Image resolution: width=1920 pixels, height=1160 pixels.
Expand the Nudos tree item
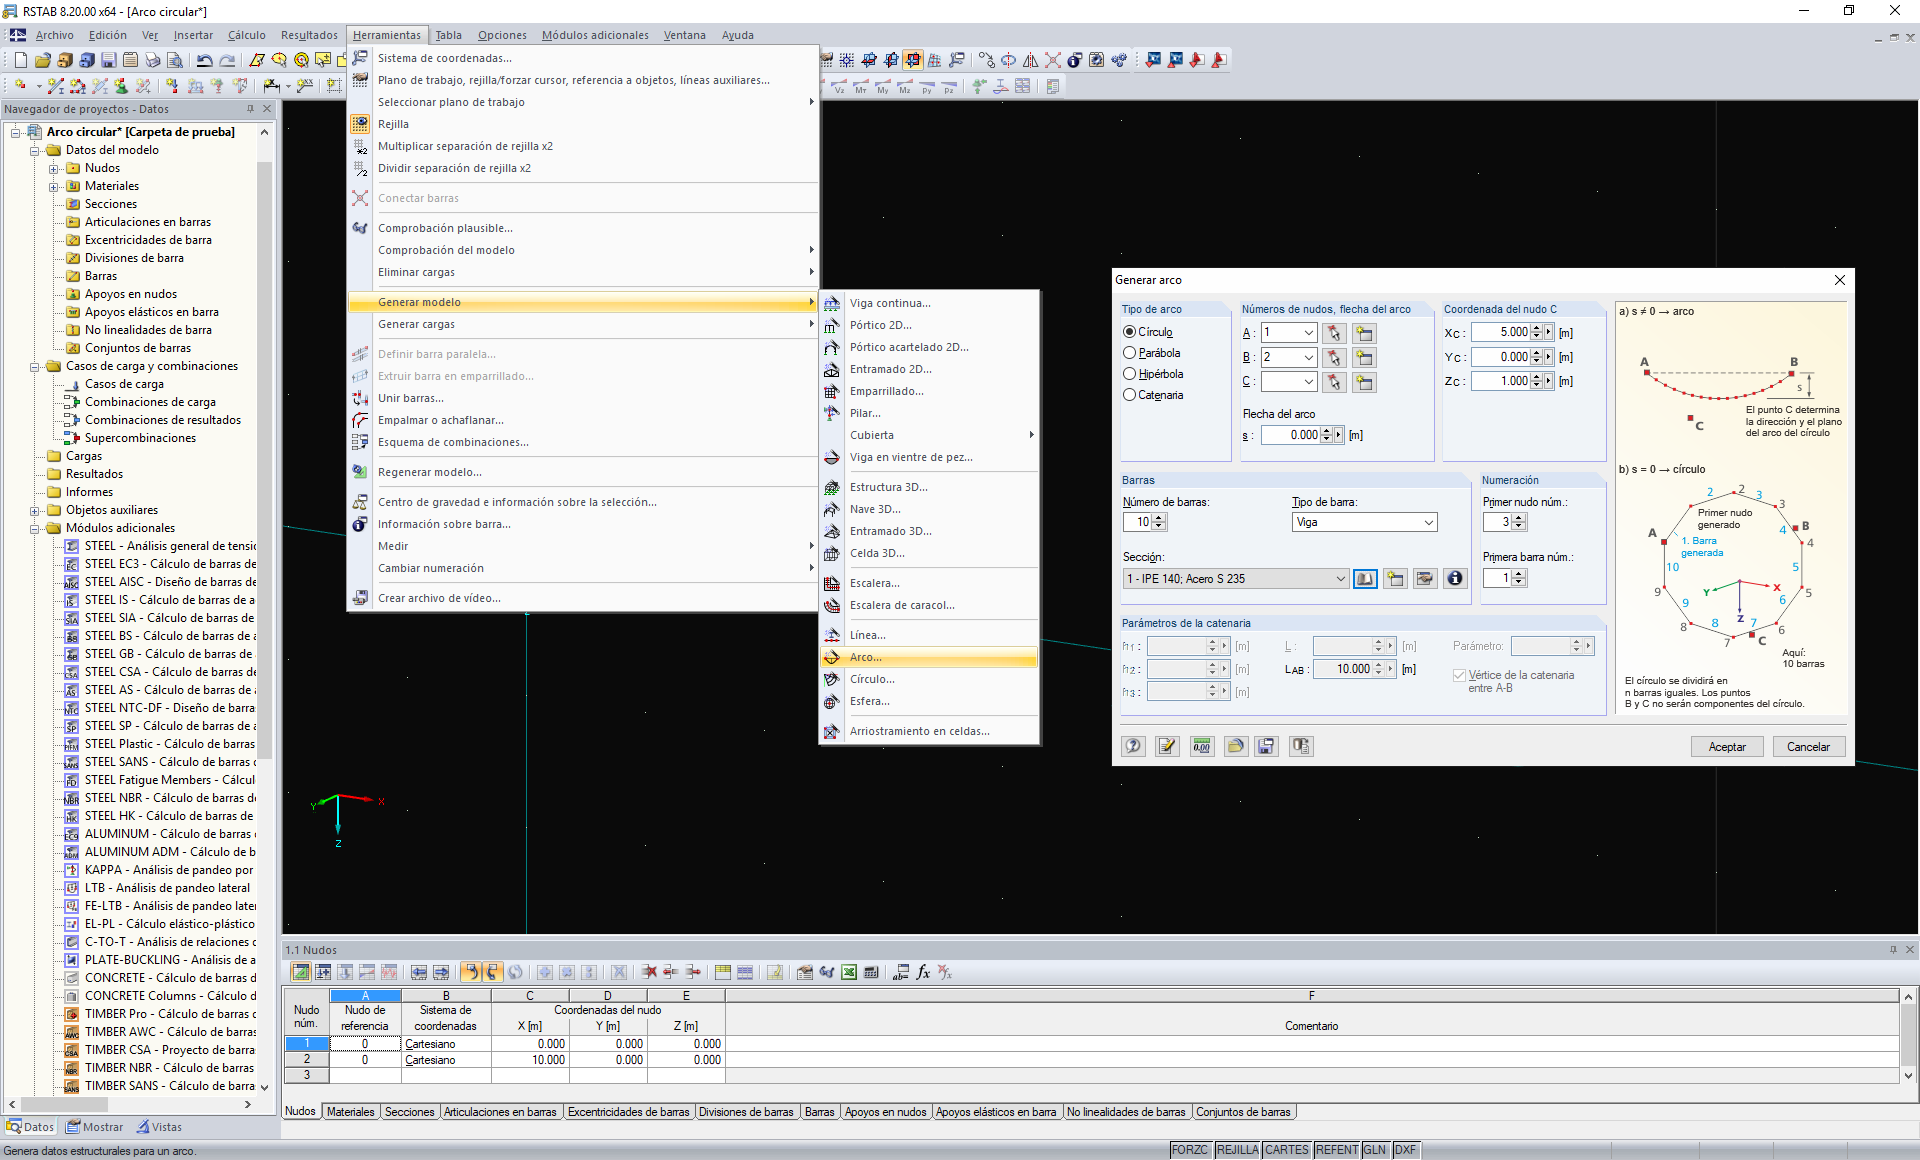pos(54,167)
